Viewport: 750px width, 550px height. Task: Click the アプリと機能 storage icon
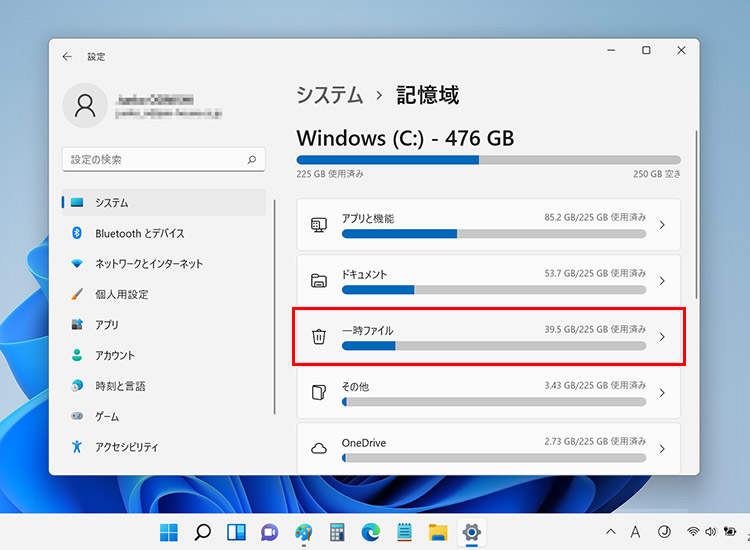tap(319, 225)
